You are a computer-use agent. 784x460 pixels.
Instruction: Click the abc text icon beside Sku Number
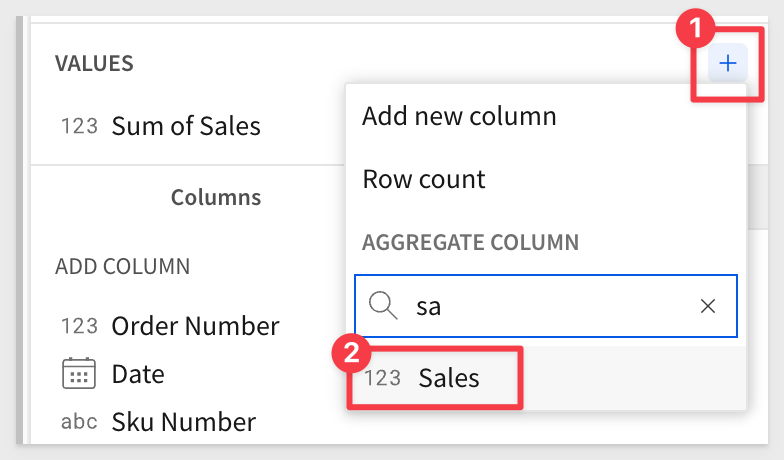79,422
